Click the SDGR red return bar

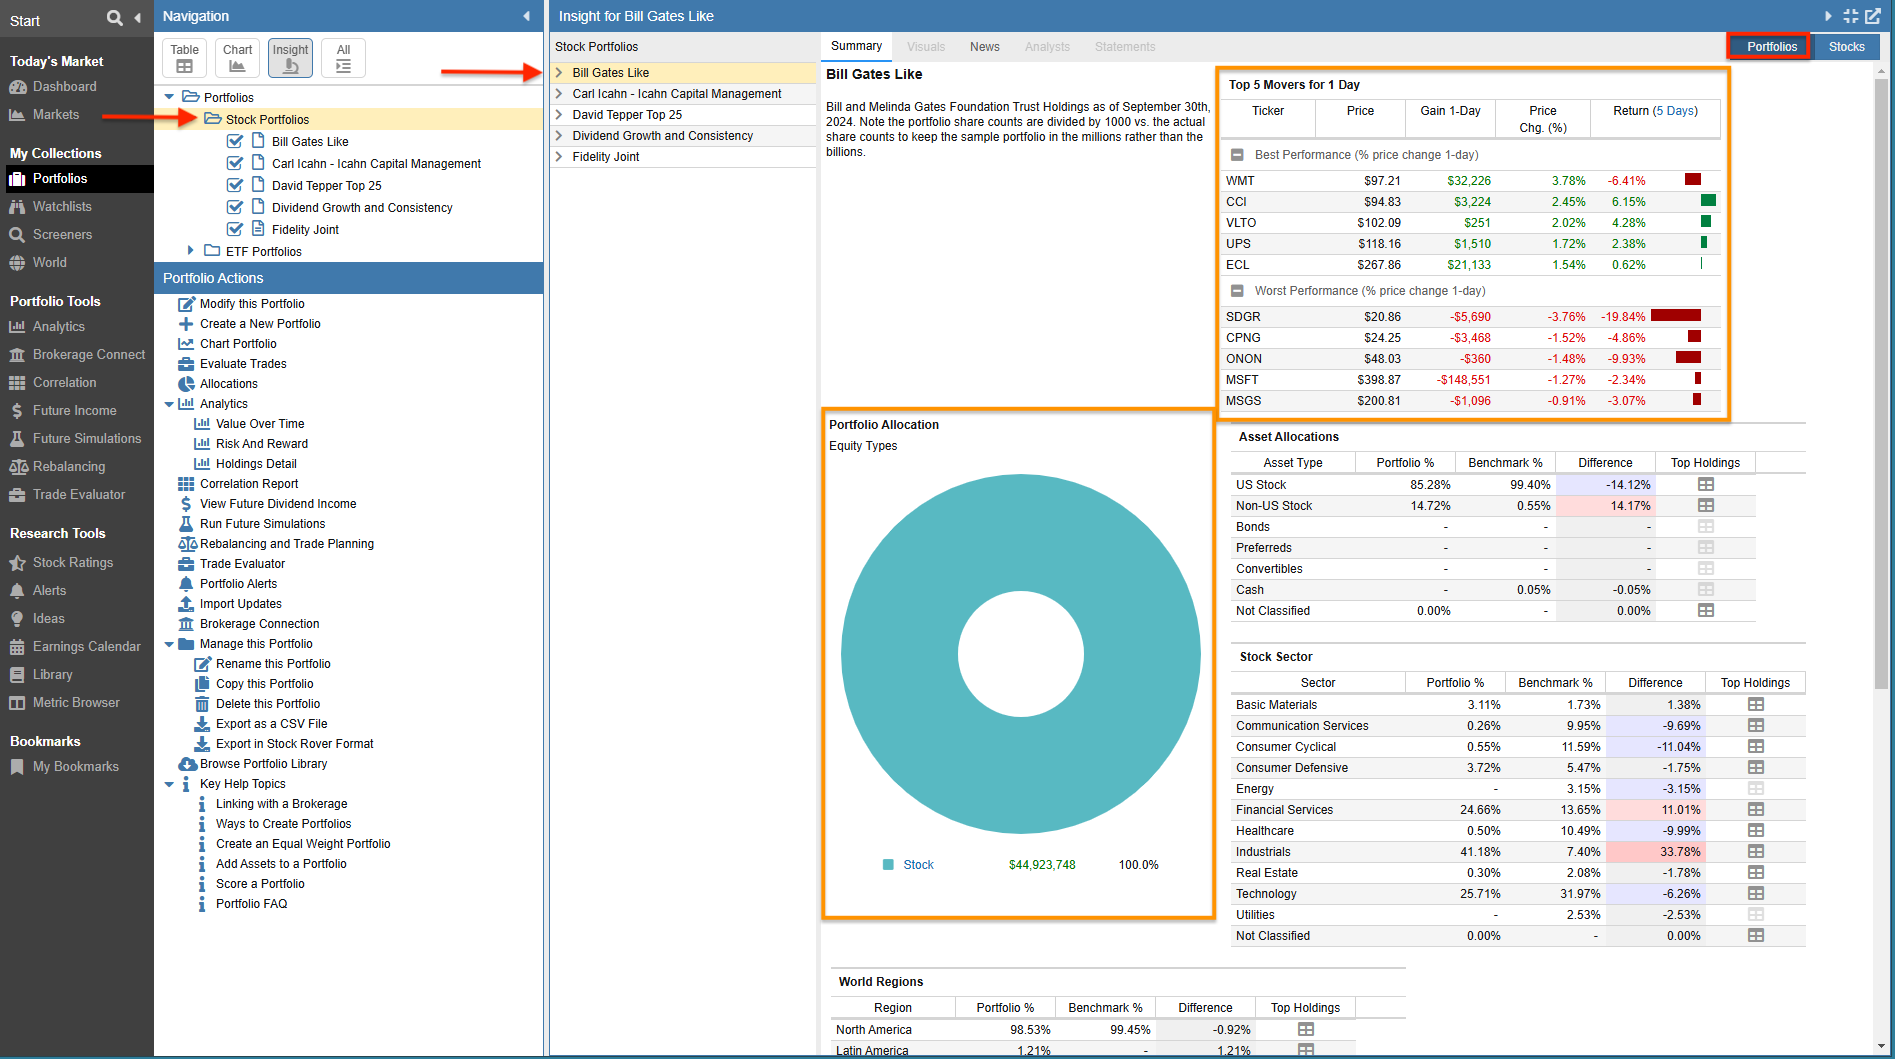pos(1675,316)
